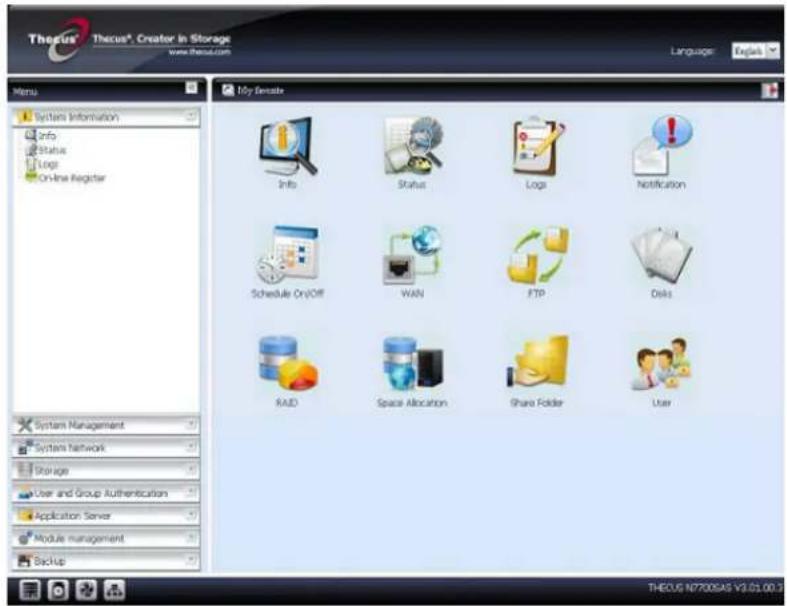Open the RAID icon
This screenshot has height=606, width=787.
pyautogui.click(x=288, y=363)
